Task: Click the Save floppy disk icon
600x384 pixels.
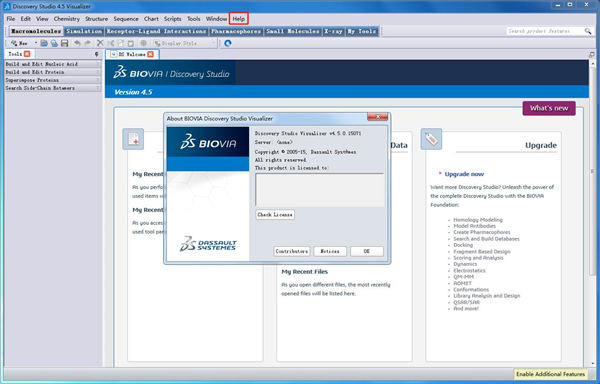Action: [x=64, y=43]
